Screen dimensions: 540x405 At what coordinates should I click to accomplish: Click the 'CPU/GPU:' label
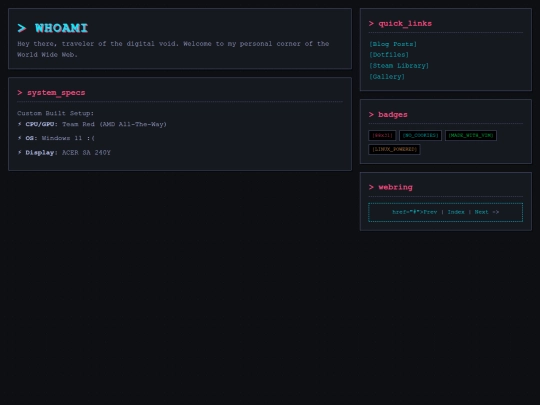click(x=42, y=124)
